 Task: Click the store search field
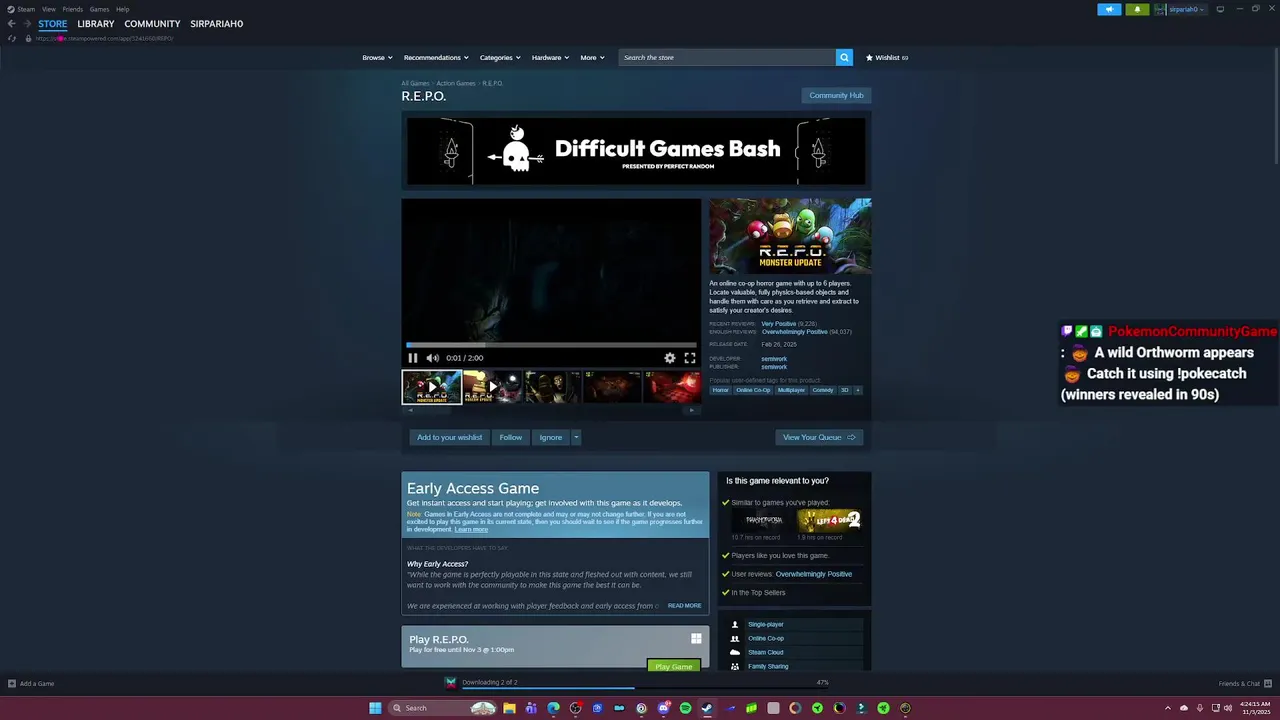click(x=727, y=57)
